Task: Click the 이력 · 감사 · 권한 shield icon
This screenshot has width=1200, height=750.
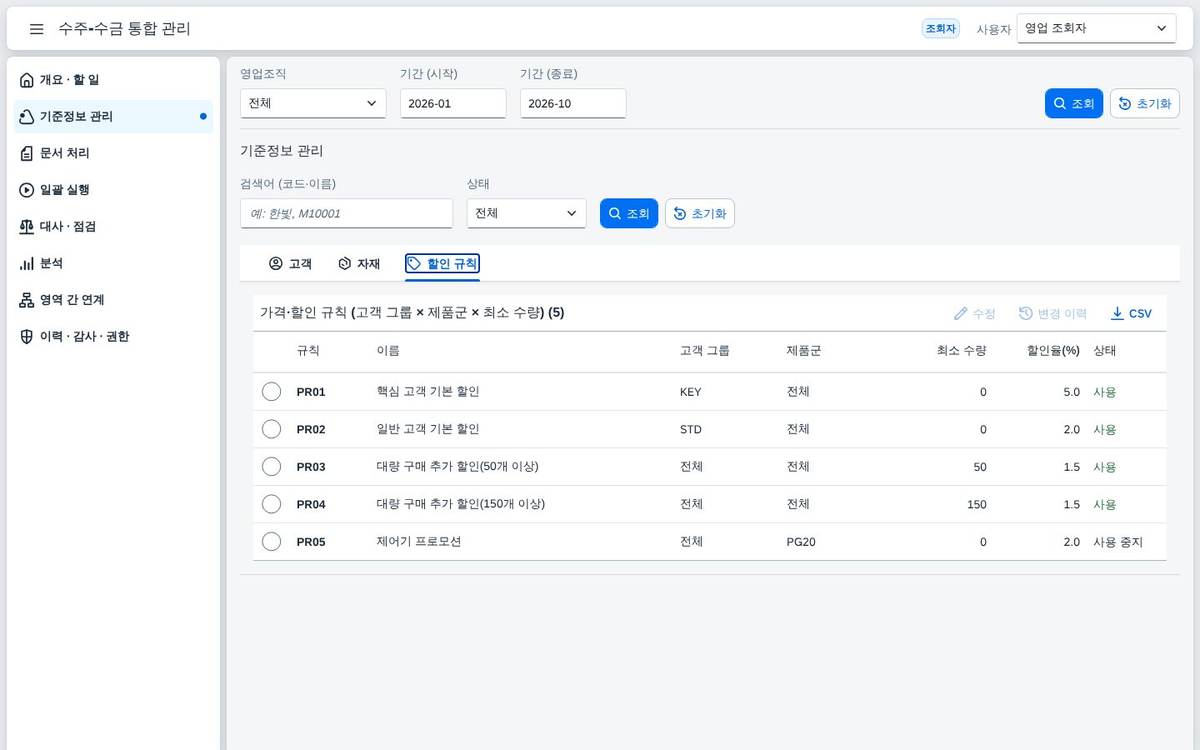Action: [x=27, y=337]
